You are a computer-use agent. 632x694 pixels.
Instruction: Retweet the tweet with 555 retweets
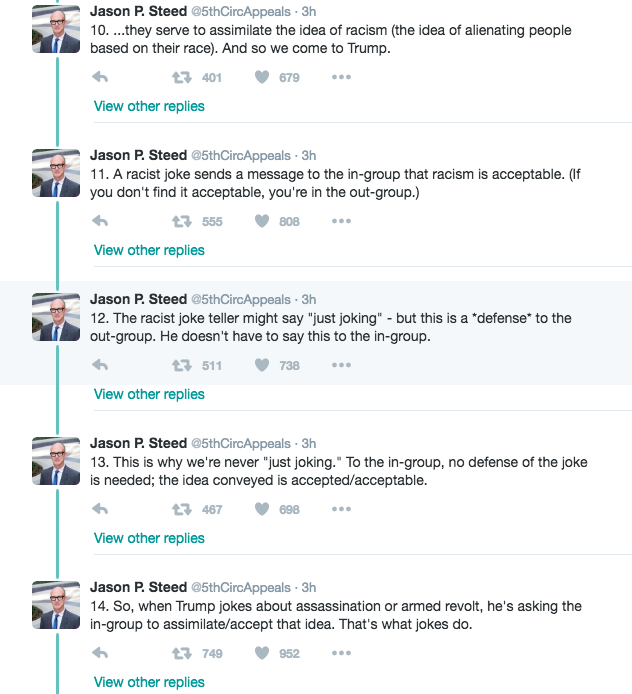click(x=182, y=221)
